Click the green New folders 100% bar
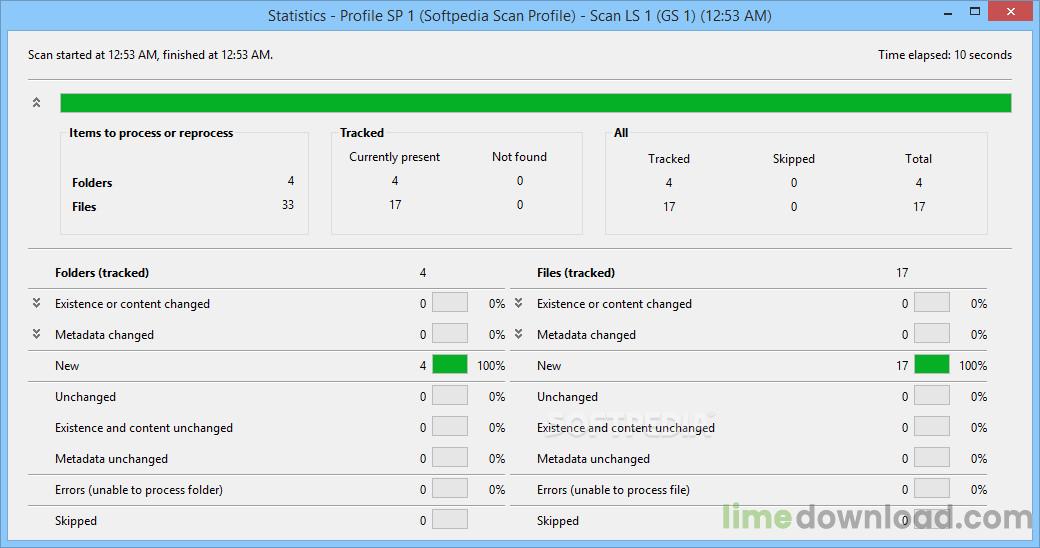 [450, 365]
